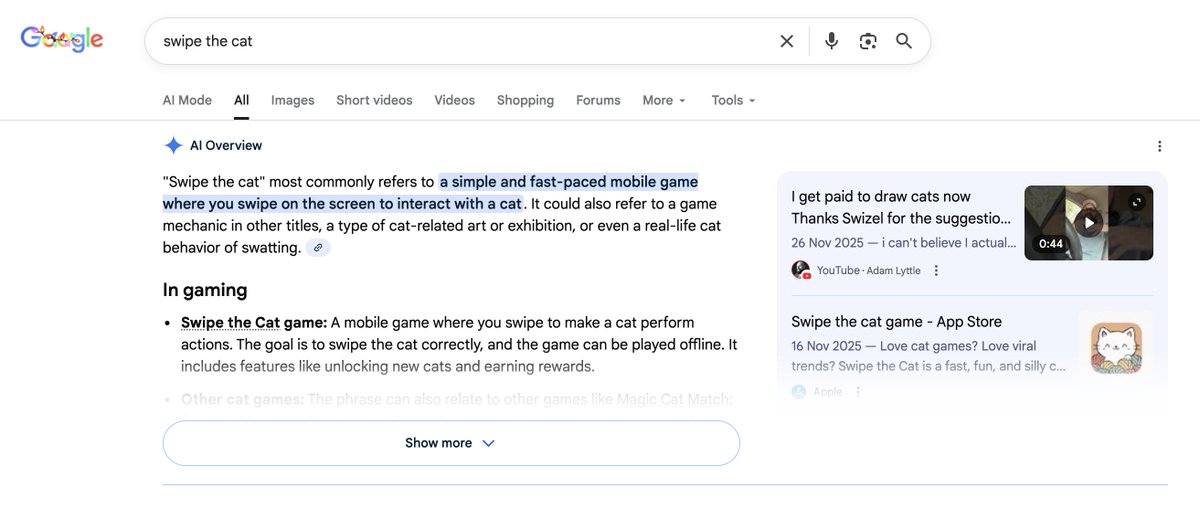Switch to the Shopping tab
1200x509 pixels.
click(525, 100)
